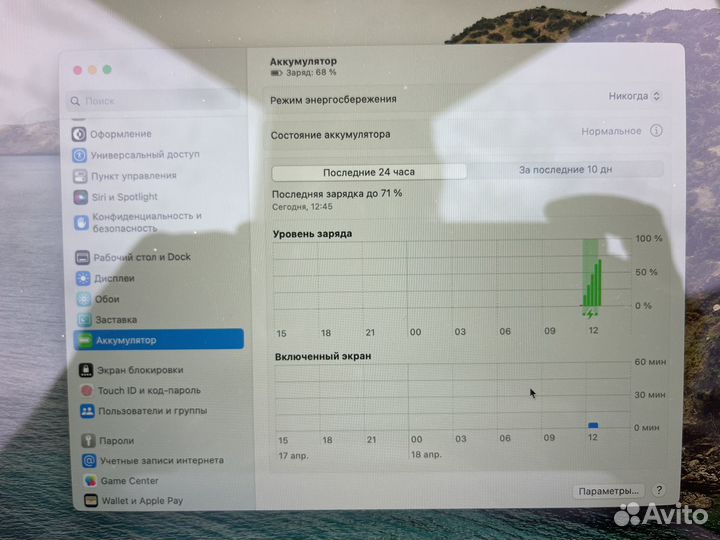Click the Заряд: 68 % header text
720x540 pixels.
coord(311,73)
